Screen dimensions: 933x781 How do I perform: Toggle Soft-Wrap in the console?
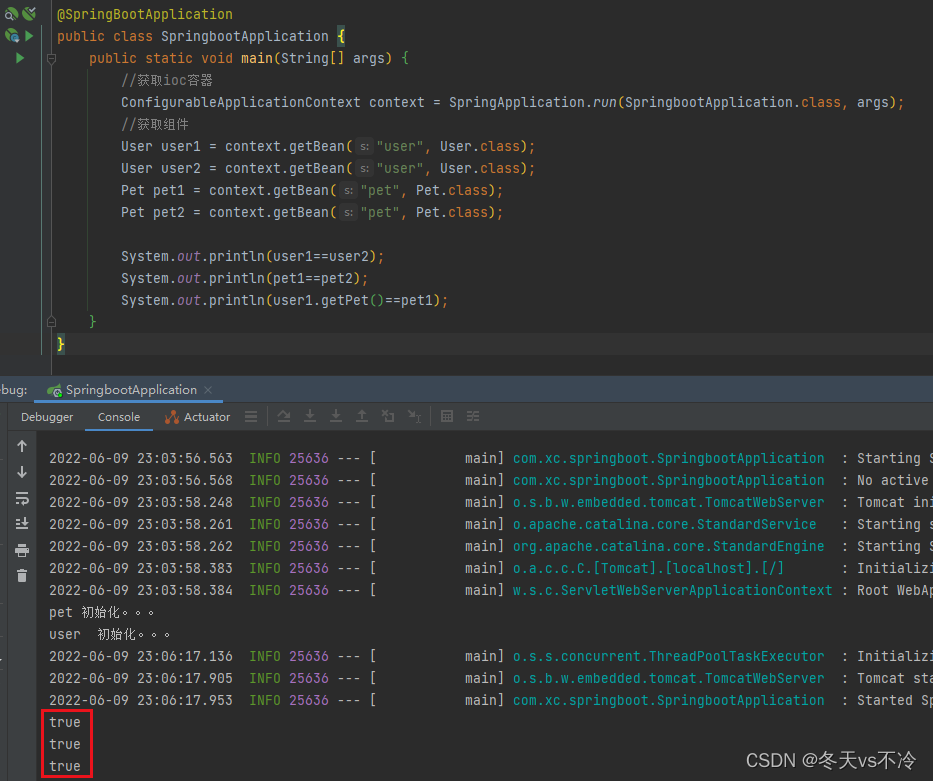click(x=22, y=498)
